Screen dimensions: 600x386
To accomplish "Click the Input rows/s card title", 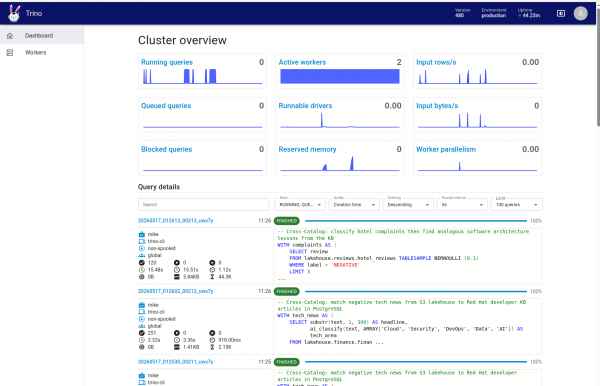I will 436,62.
